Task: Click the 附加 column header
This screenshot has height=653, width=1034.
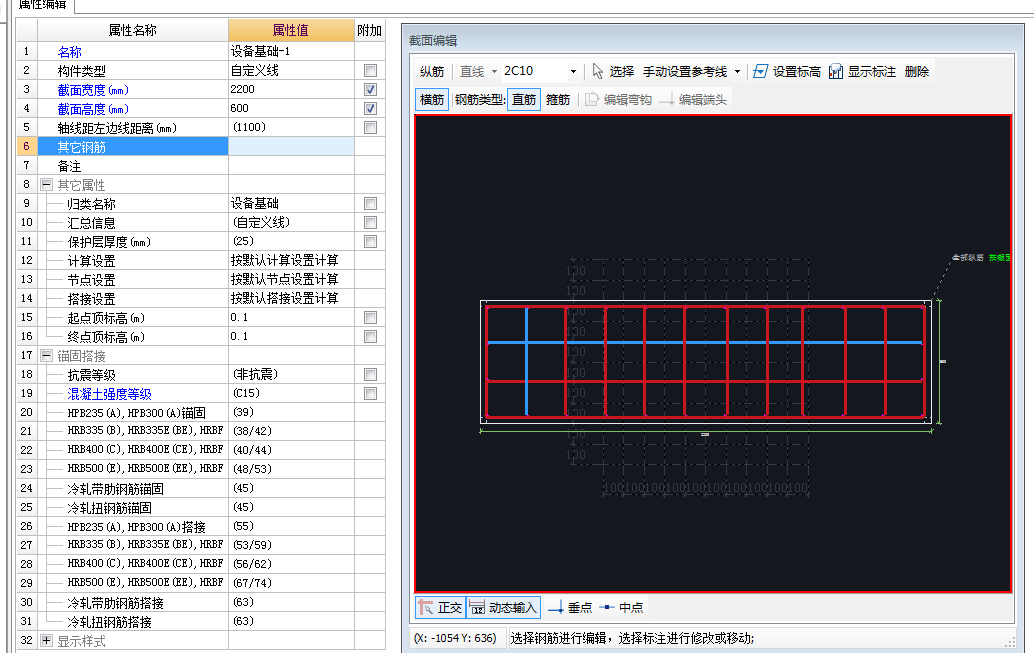Action: tap(370, 30)
